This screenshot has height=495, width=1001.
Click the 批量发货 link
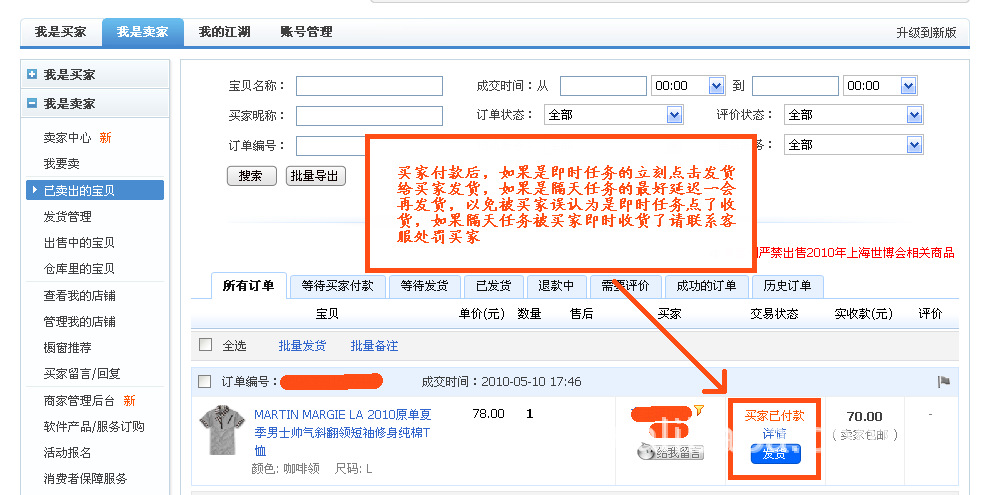(x=302, y=346)
